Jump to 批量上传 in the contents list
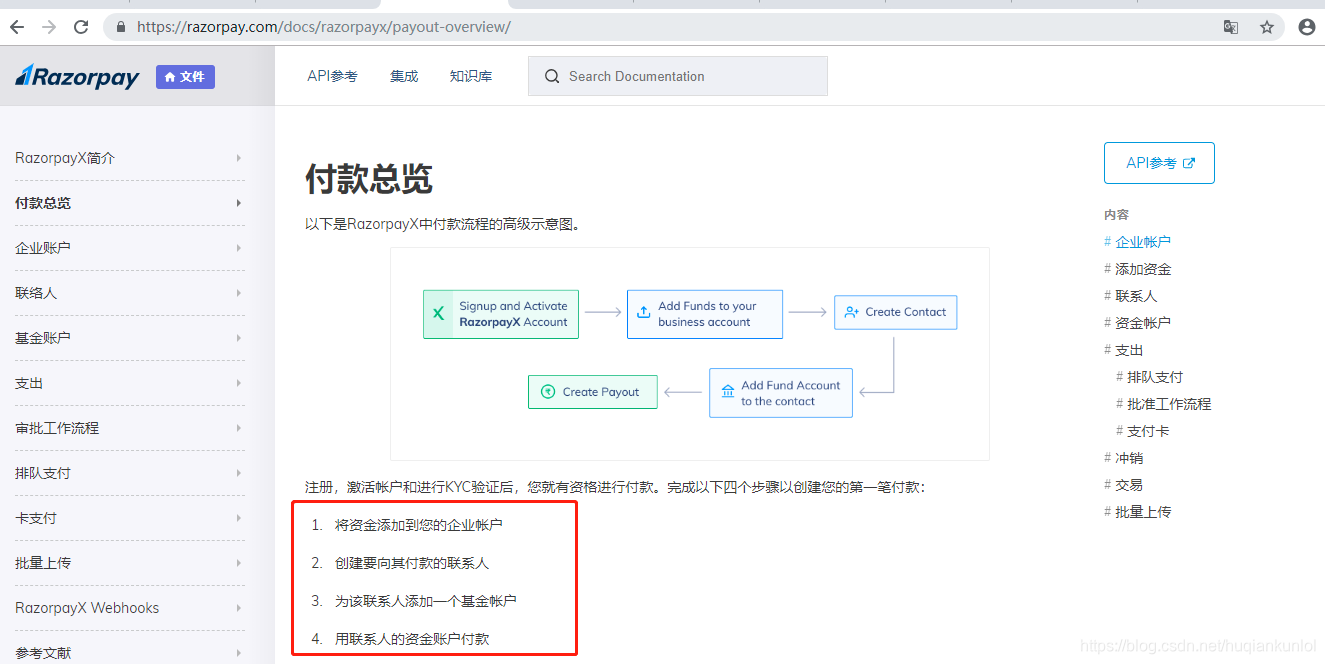Screen dimensions: 1325x664 pyautogui.click(x=1143, y=512)
